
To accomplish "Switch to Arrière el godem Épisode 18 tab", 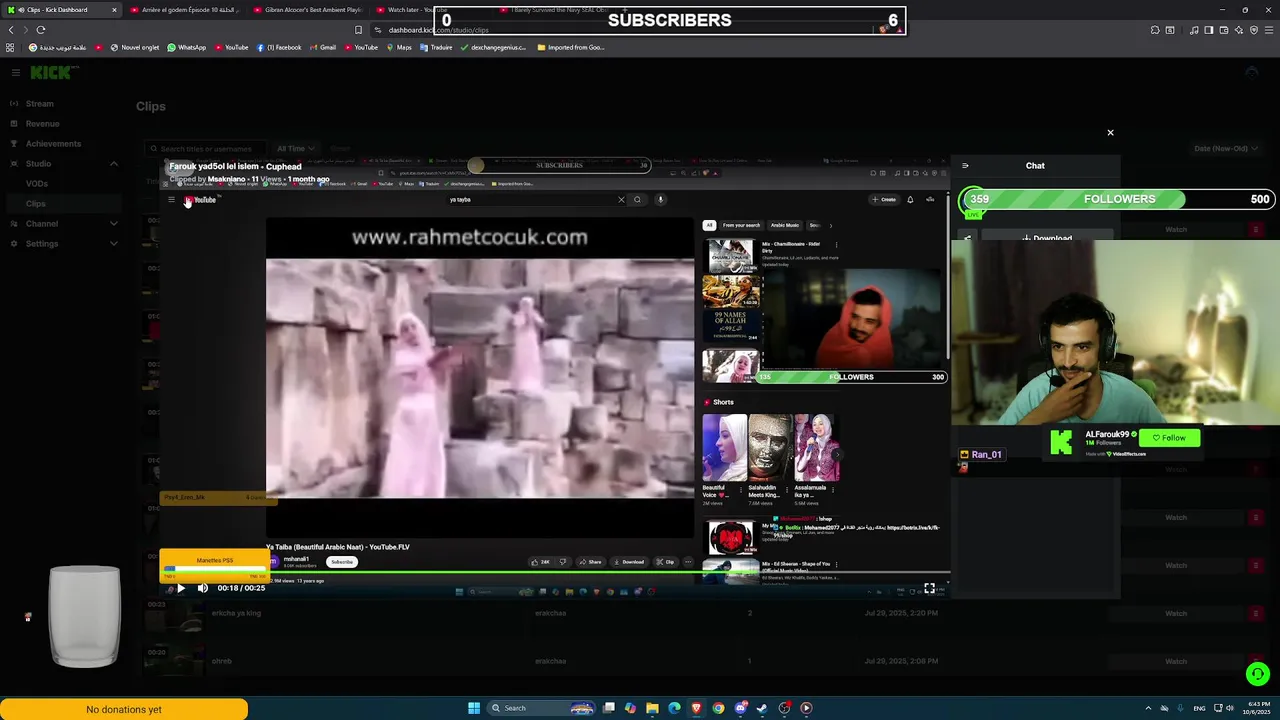I will point(185,10).
